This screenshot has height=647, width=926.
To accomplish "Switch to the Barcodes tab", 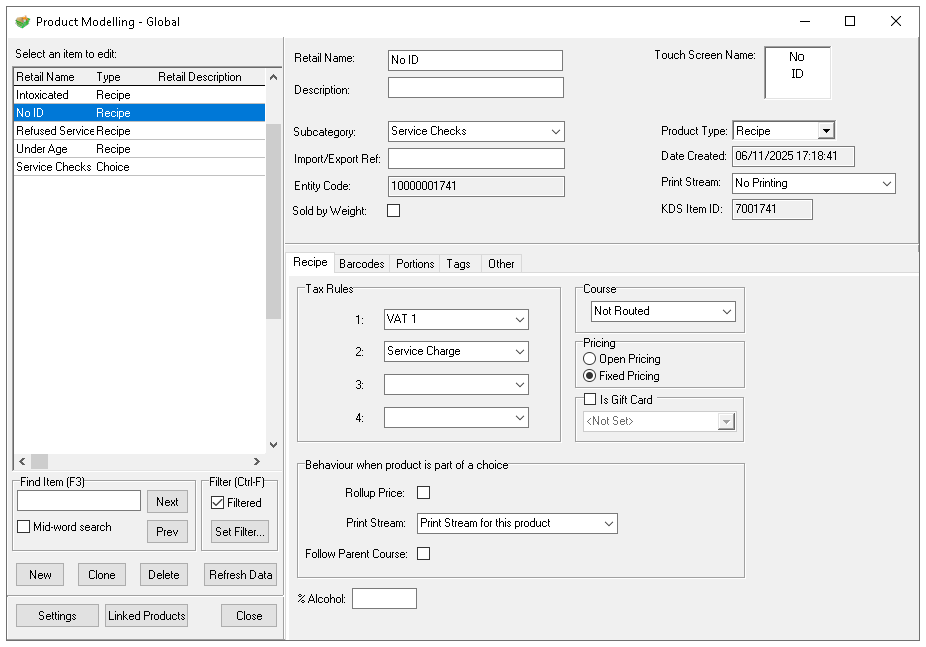I will click(x=361, y=264).
